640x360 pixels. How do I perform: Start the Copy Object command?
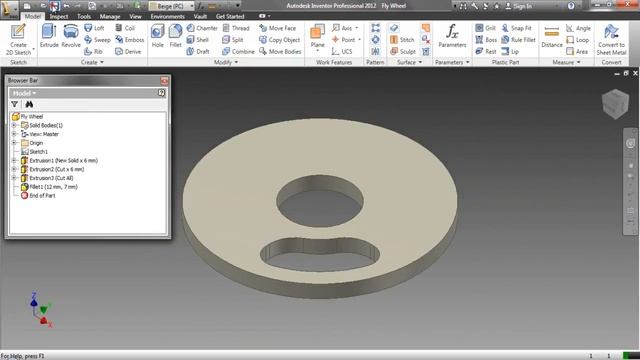280,40
